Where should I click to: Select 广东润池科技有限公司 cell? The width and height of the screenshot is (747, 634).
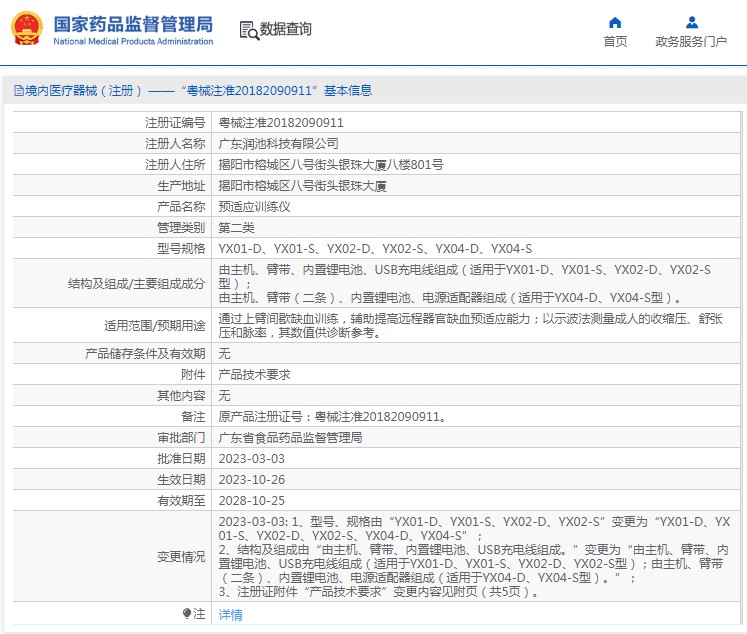pyautogui.click(x=278, y=144)
